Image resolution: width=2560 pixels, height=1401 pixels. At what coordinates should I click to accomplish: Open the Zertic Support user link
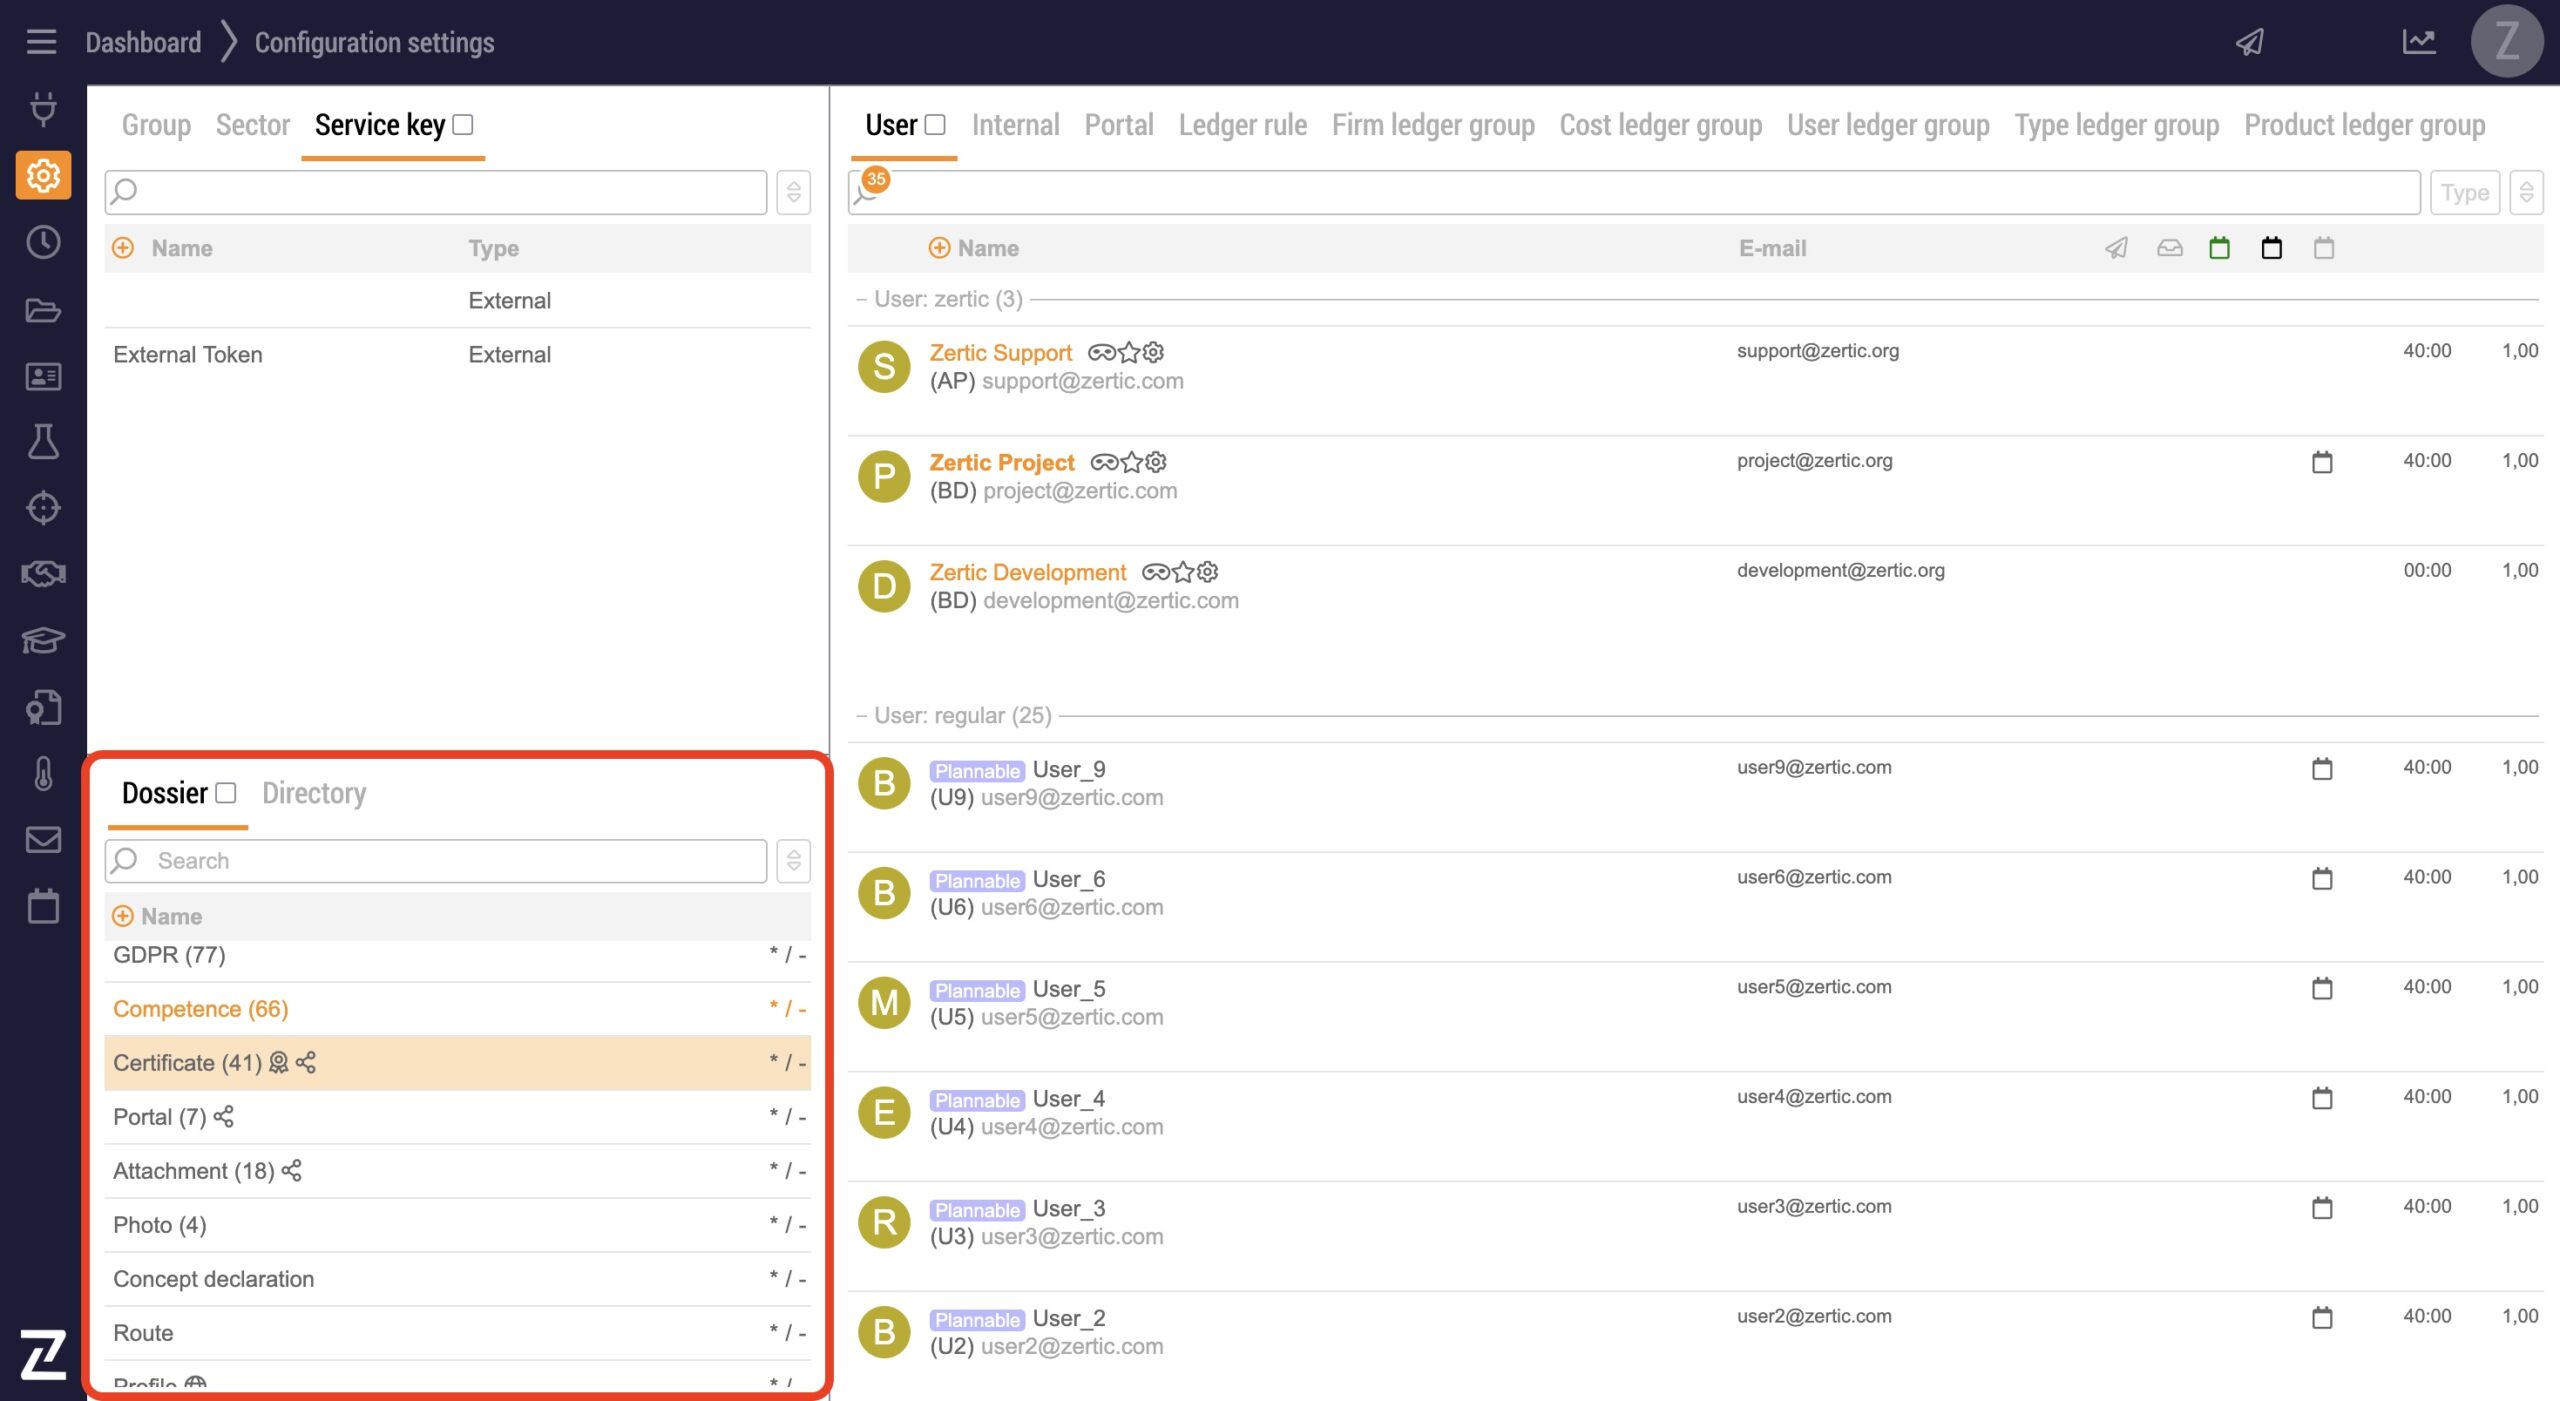(x=1000, y=352)
